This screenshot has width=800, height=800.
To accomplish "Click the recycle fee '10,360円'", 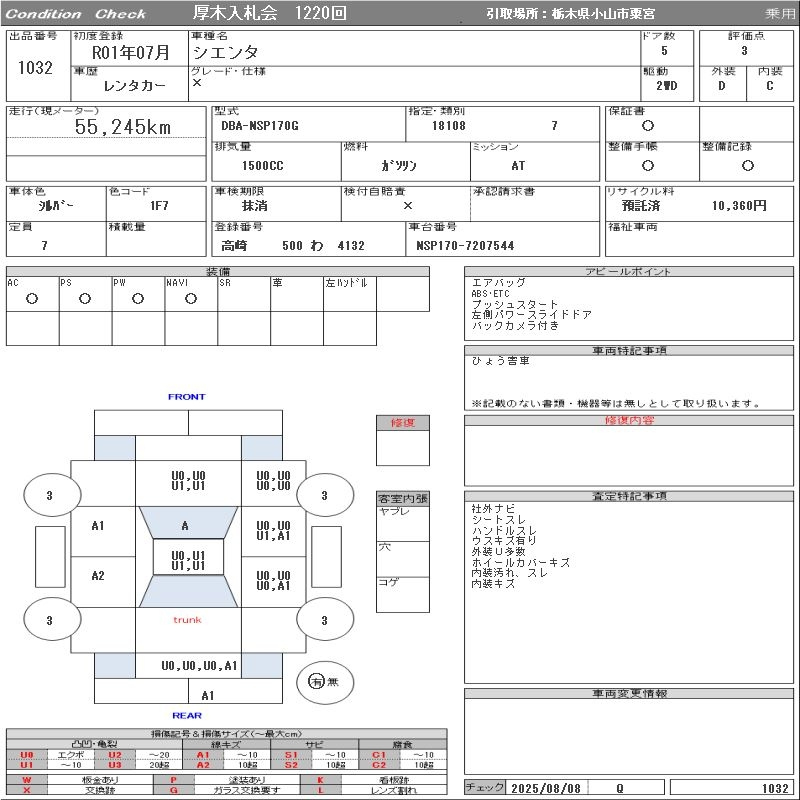I will click(x=739, y=206).
